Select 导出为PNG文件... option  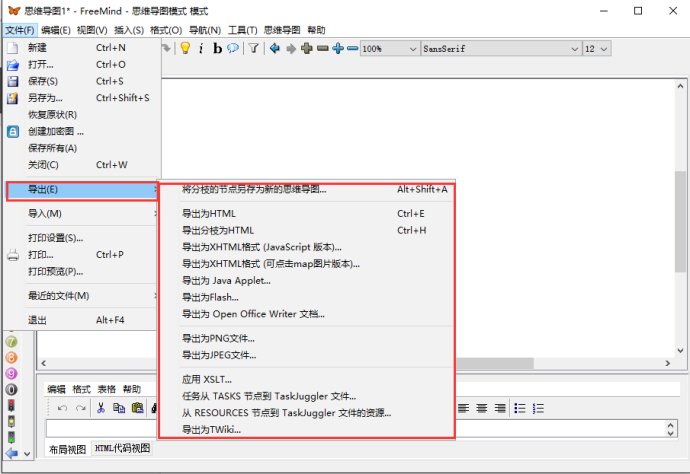(x=307, y=338)
